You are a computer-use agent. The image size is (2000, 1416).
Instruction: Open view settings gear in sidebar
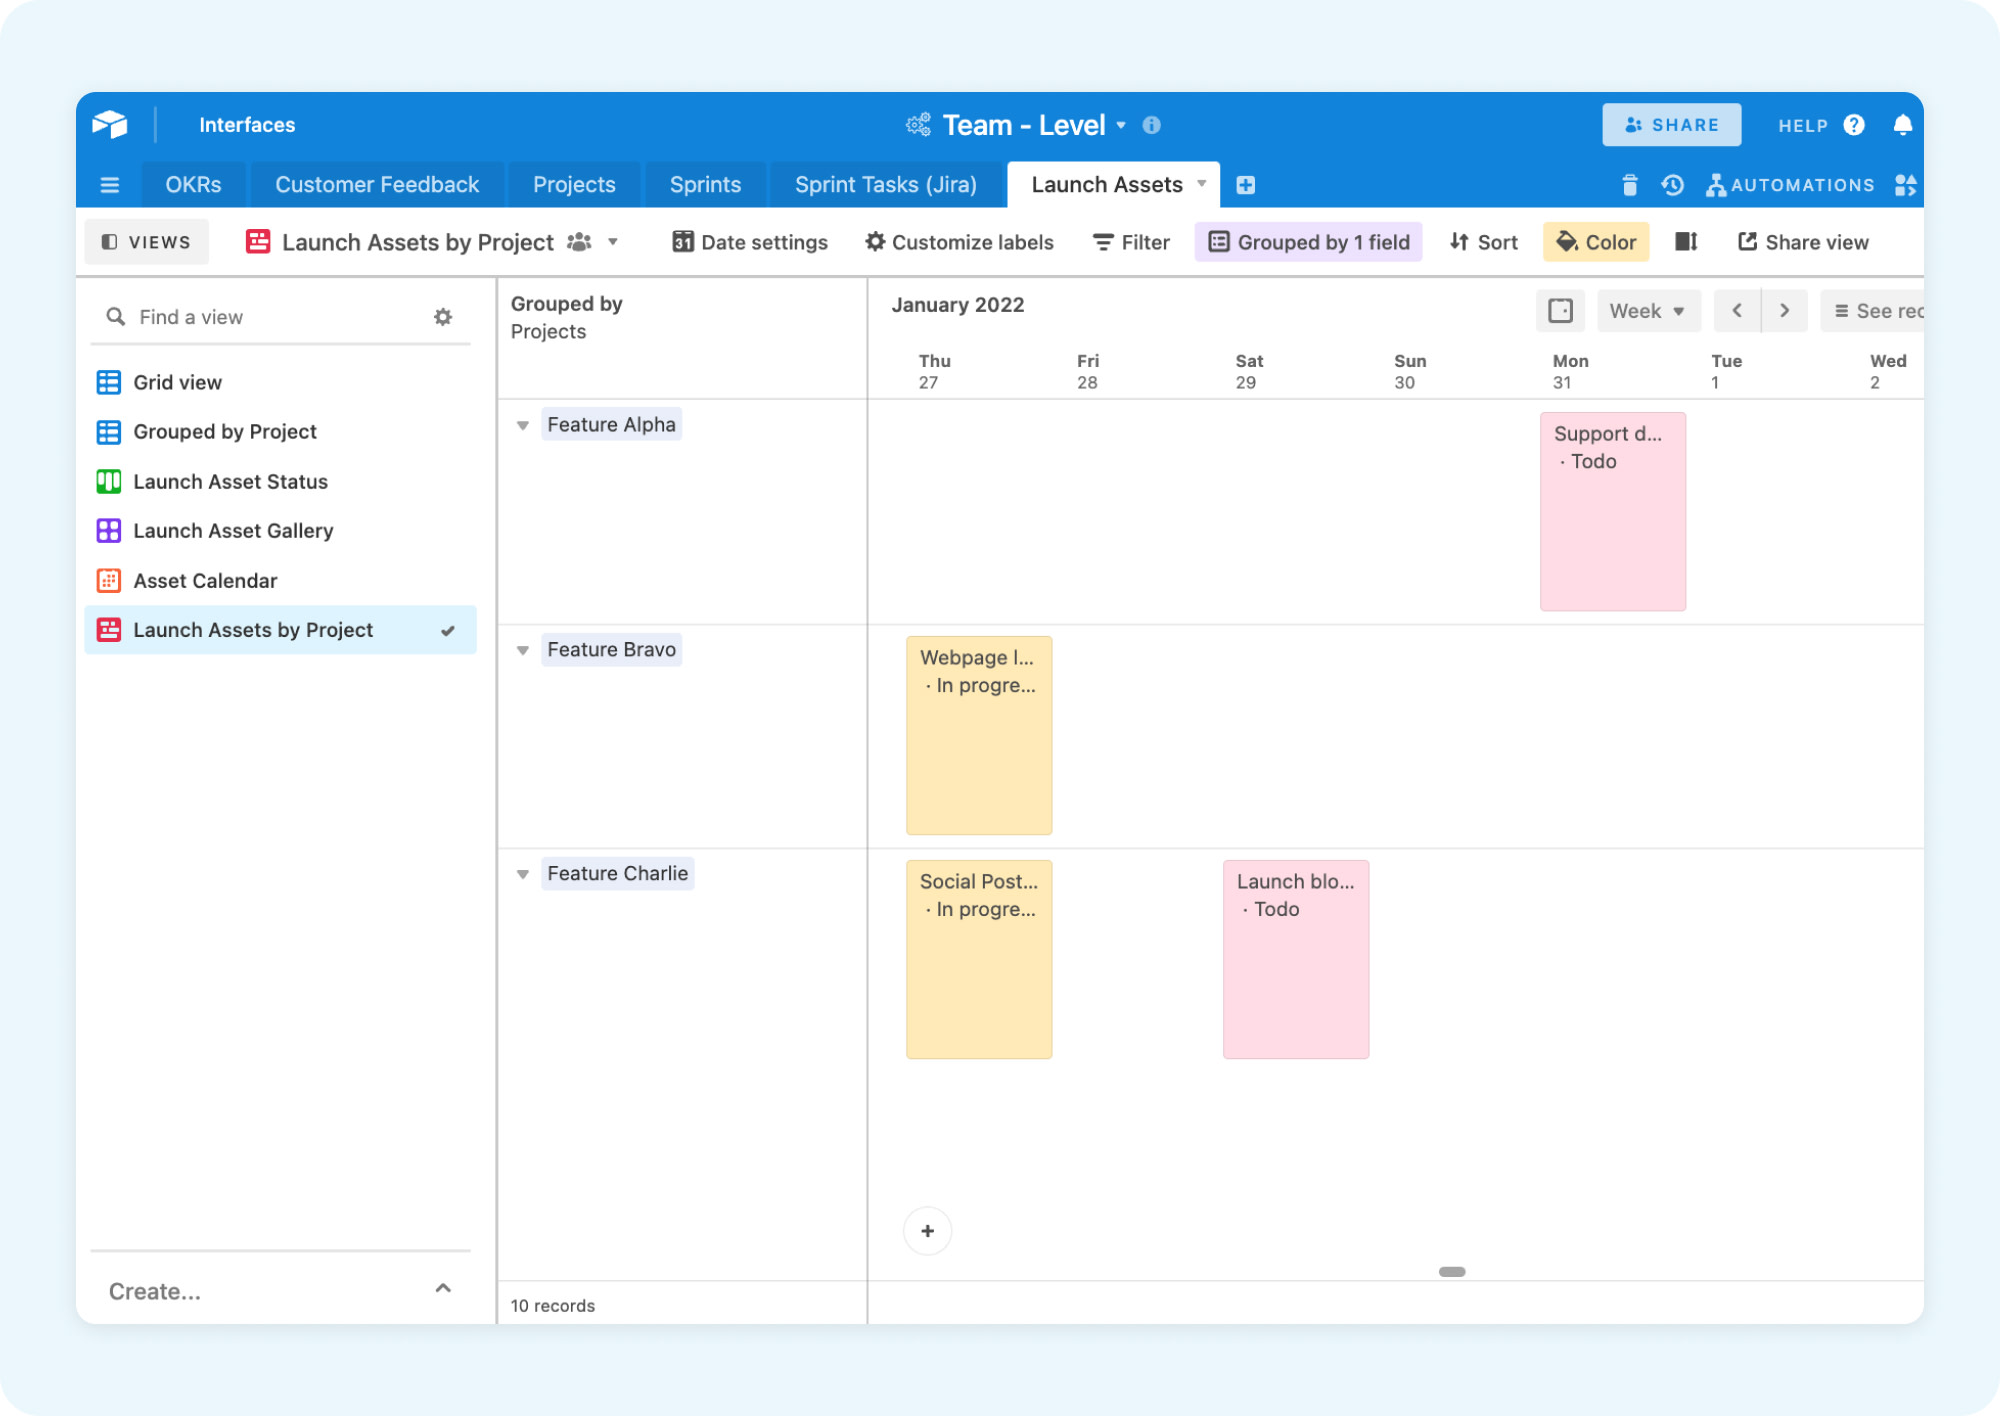pyautogui.click(x=443, y=317)
